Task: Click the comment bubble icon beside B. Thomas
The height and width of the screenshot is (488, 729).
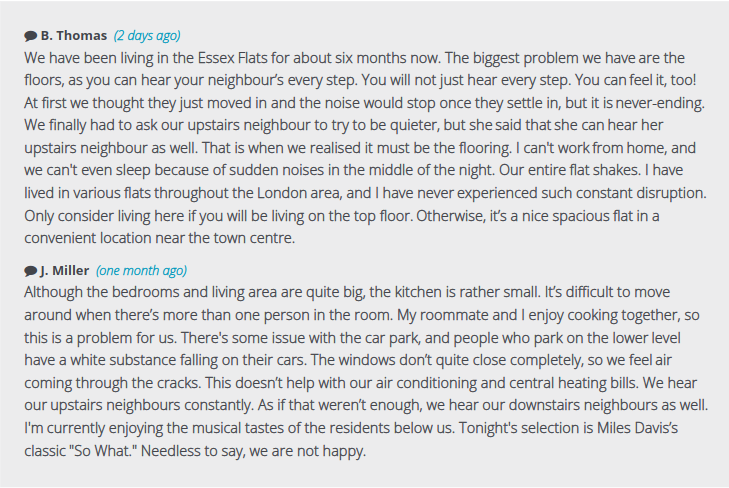Action: coord(30,36)
